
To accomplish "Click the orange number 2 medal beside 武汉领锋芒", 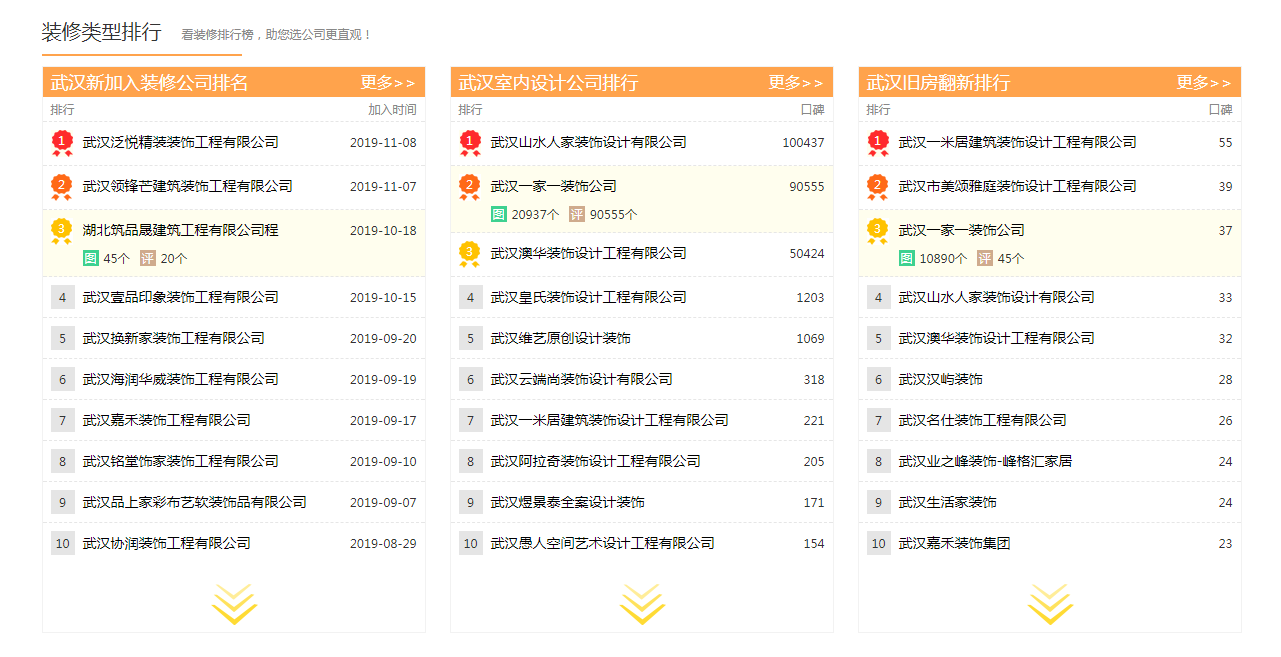I will (60, 186).
